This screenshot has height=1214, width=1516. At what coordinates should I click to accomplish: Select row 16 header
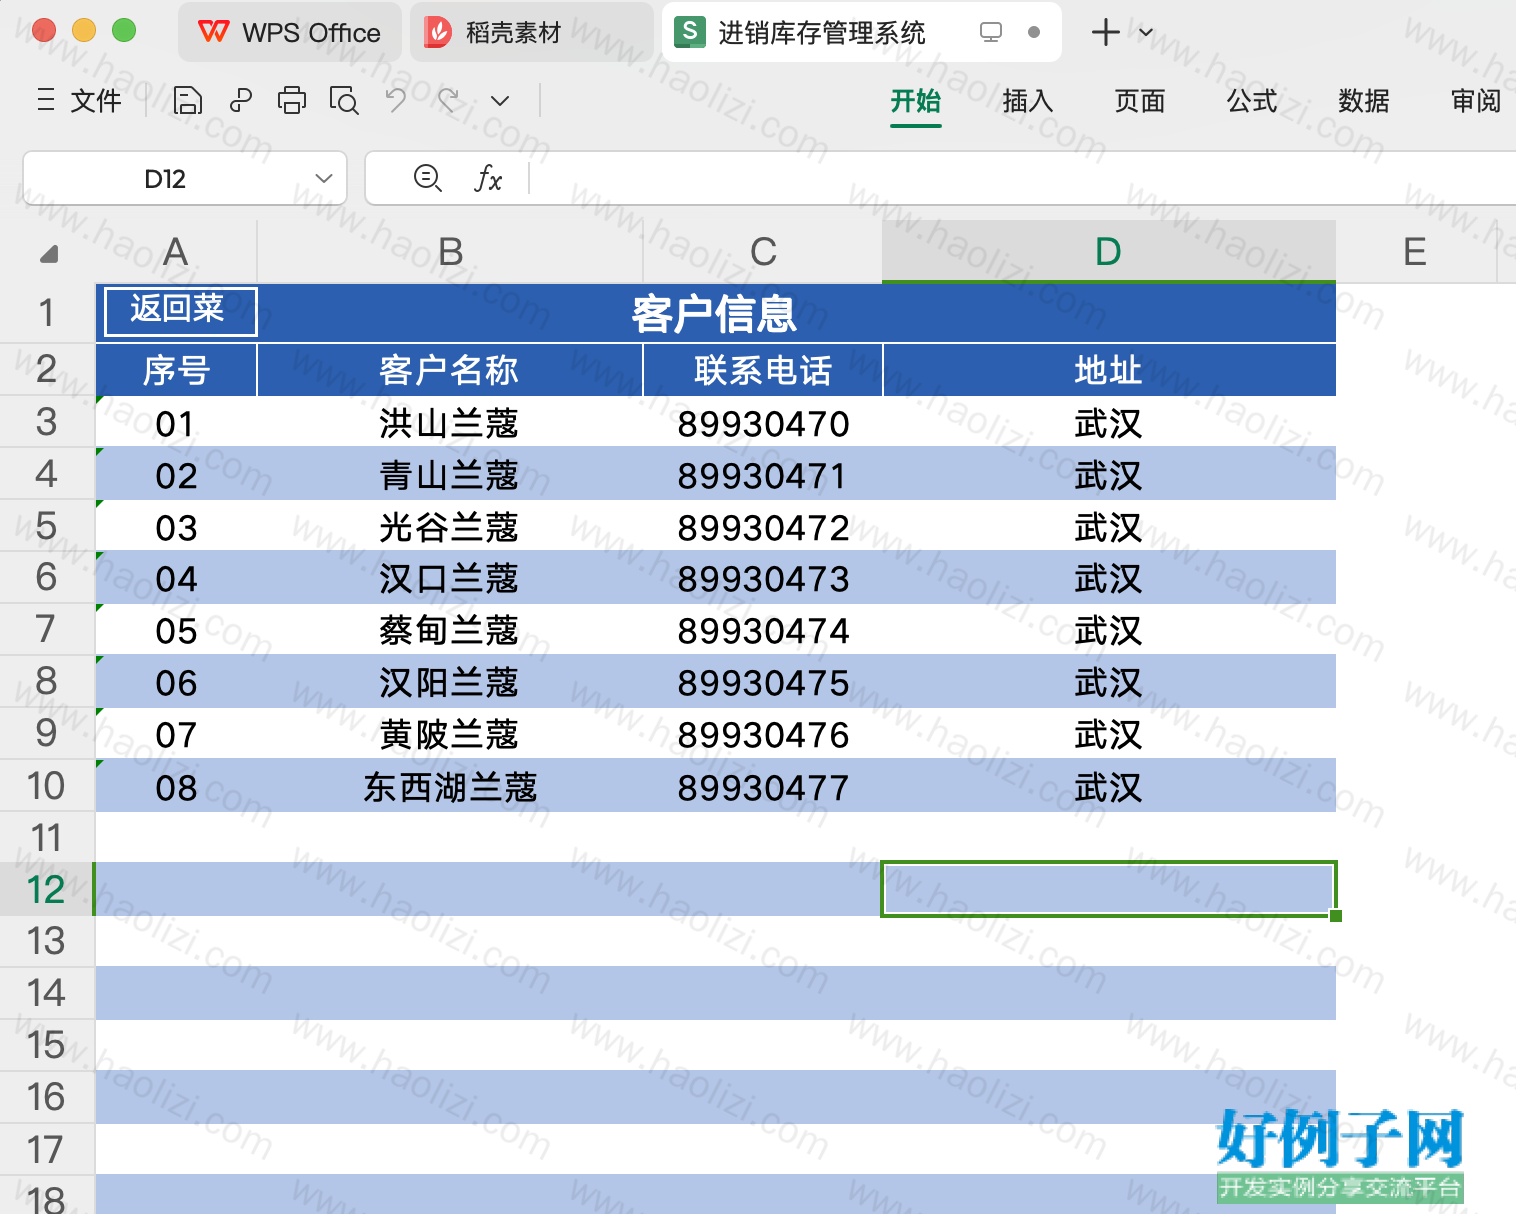47,1097
